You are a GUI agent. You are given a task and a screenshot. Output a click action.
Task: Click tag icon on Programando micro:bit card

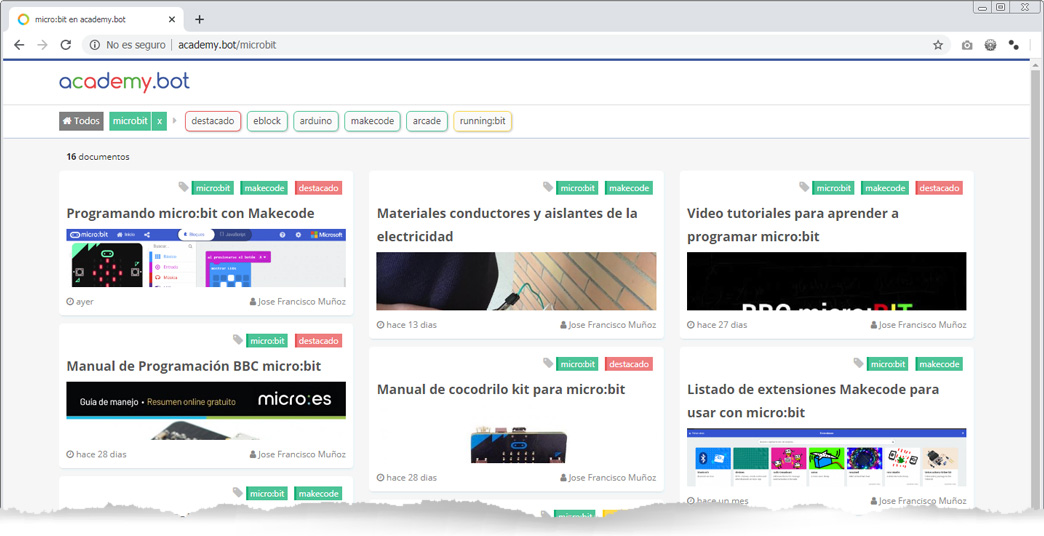coord(183,187)
